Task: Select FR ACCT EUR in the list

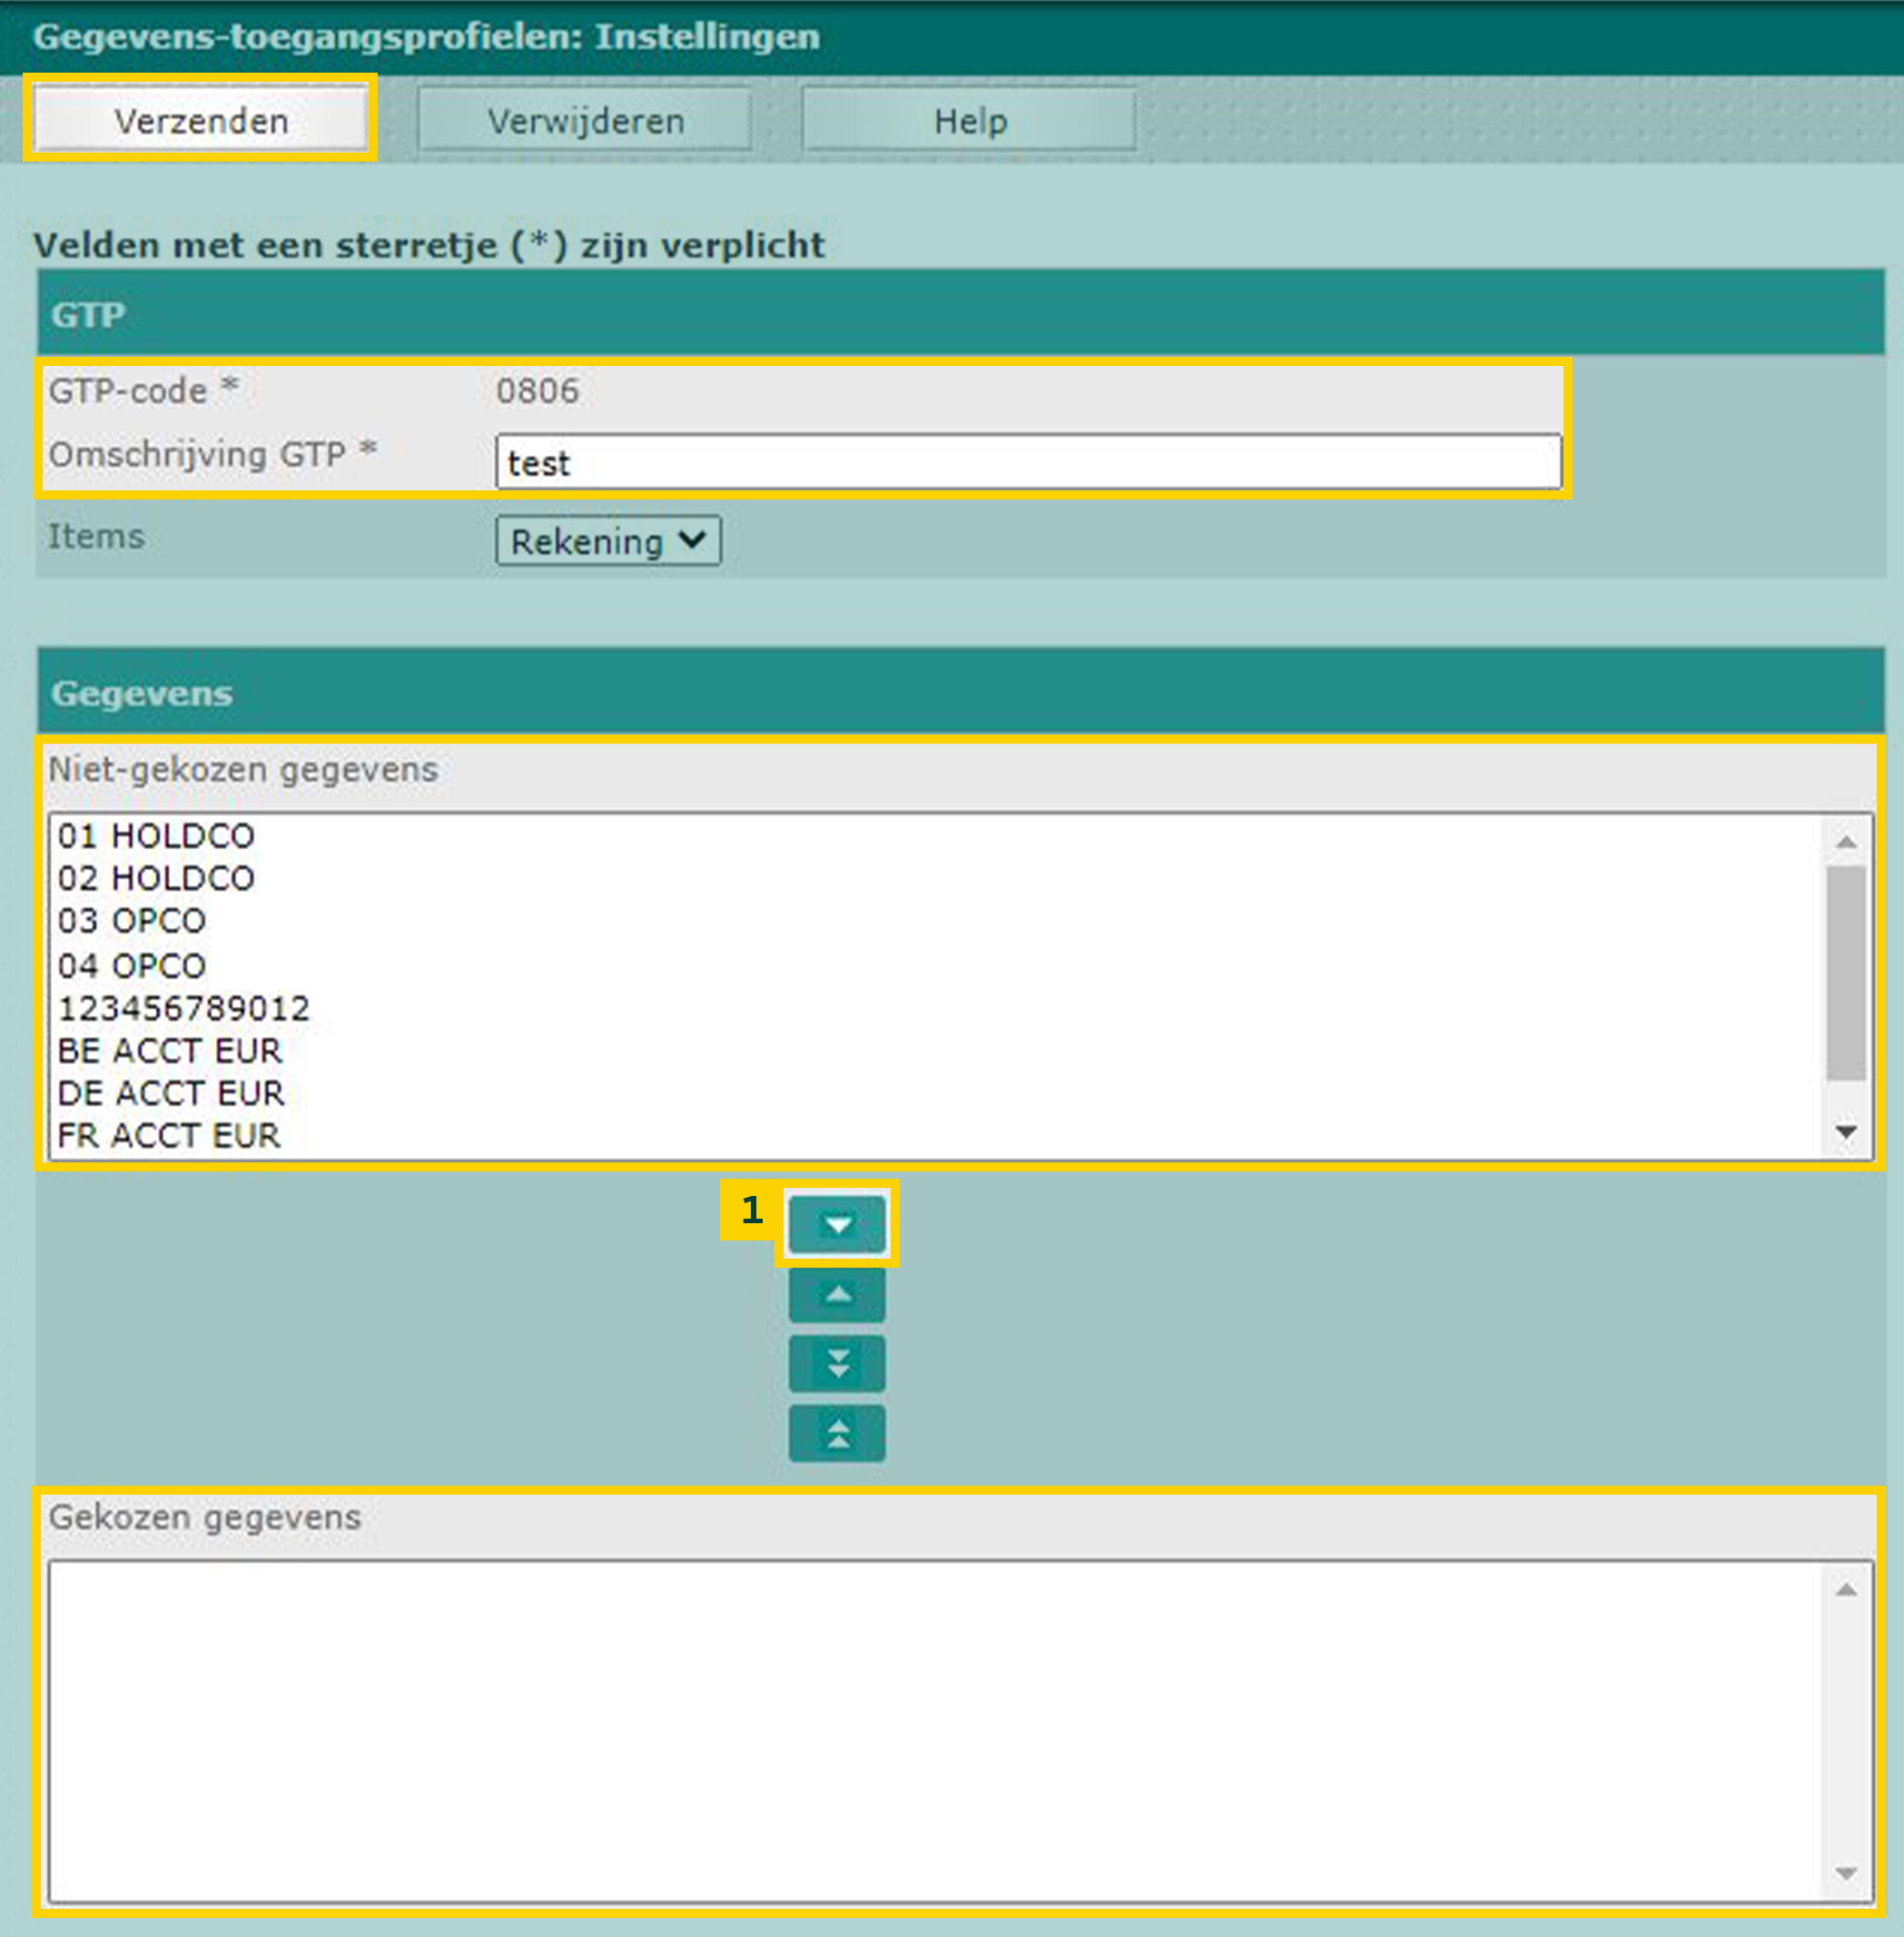Action: (169, 1136)
